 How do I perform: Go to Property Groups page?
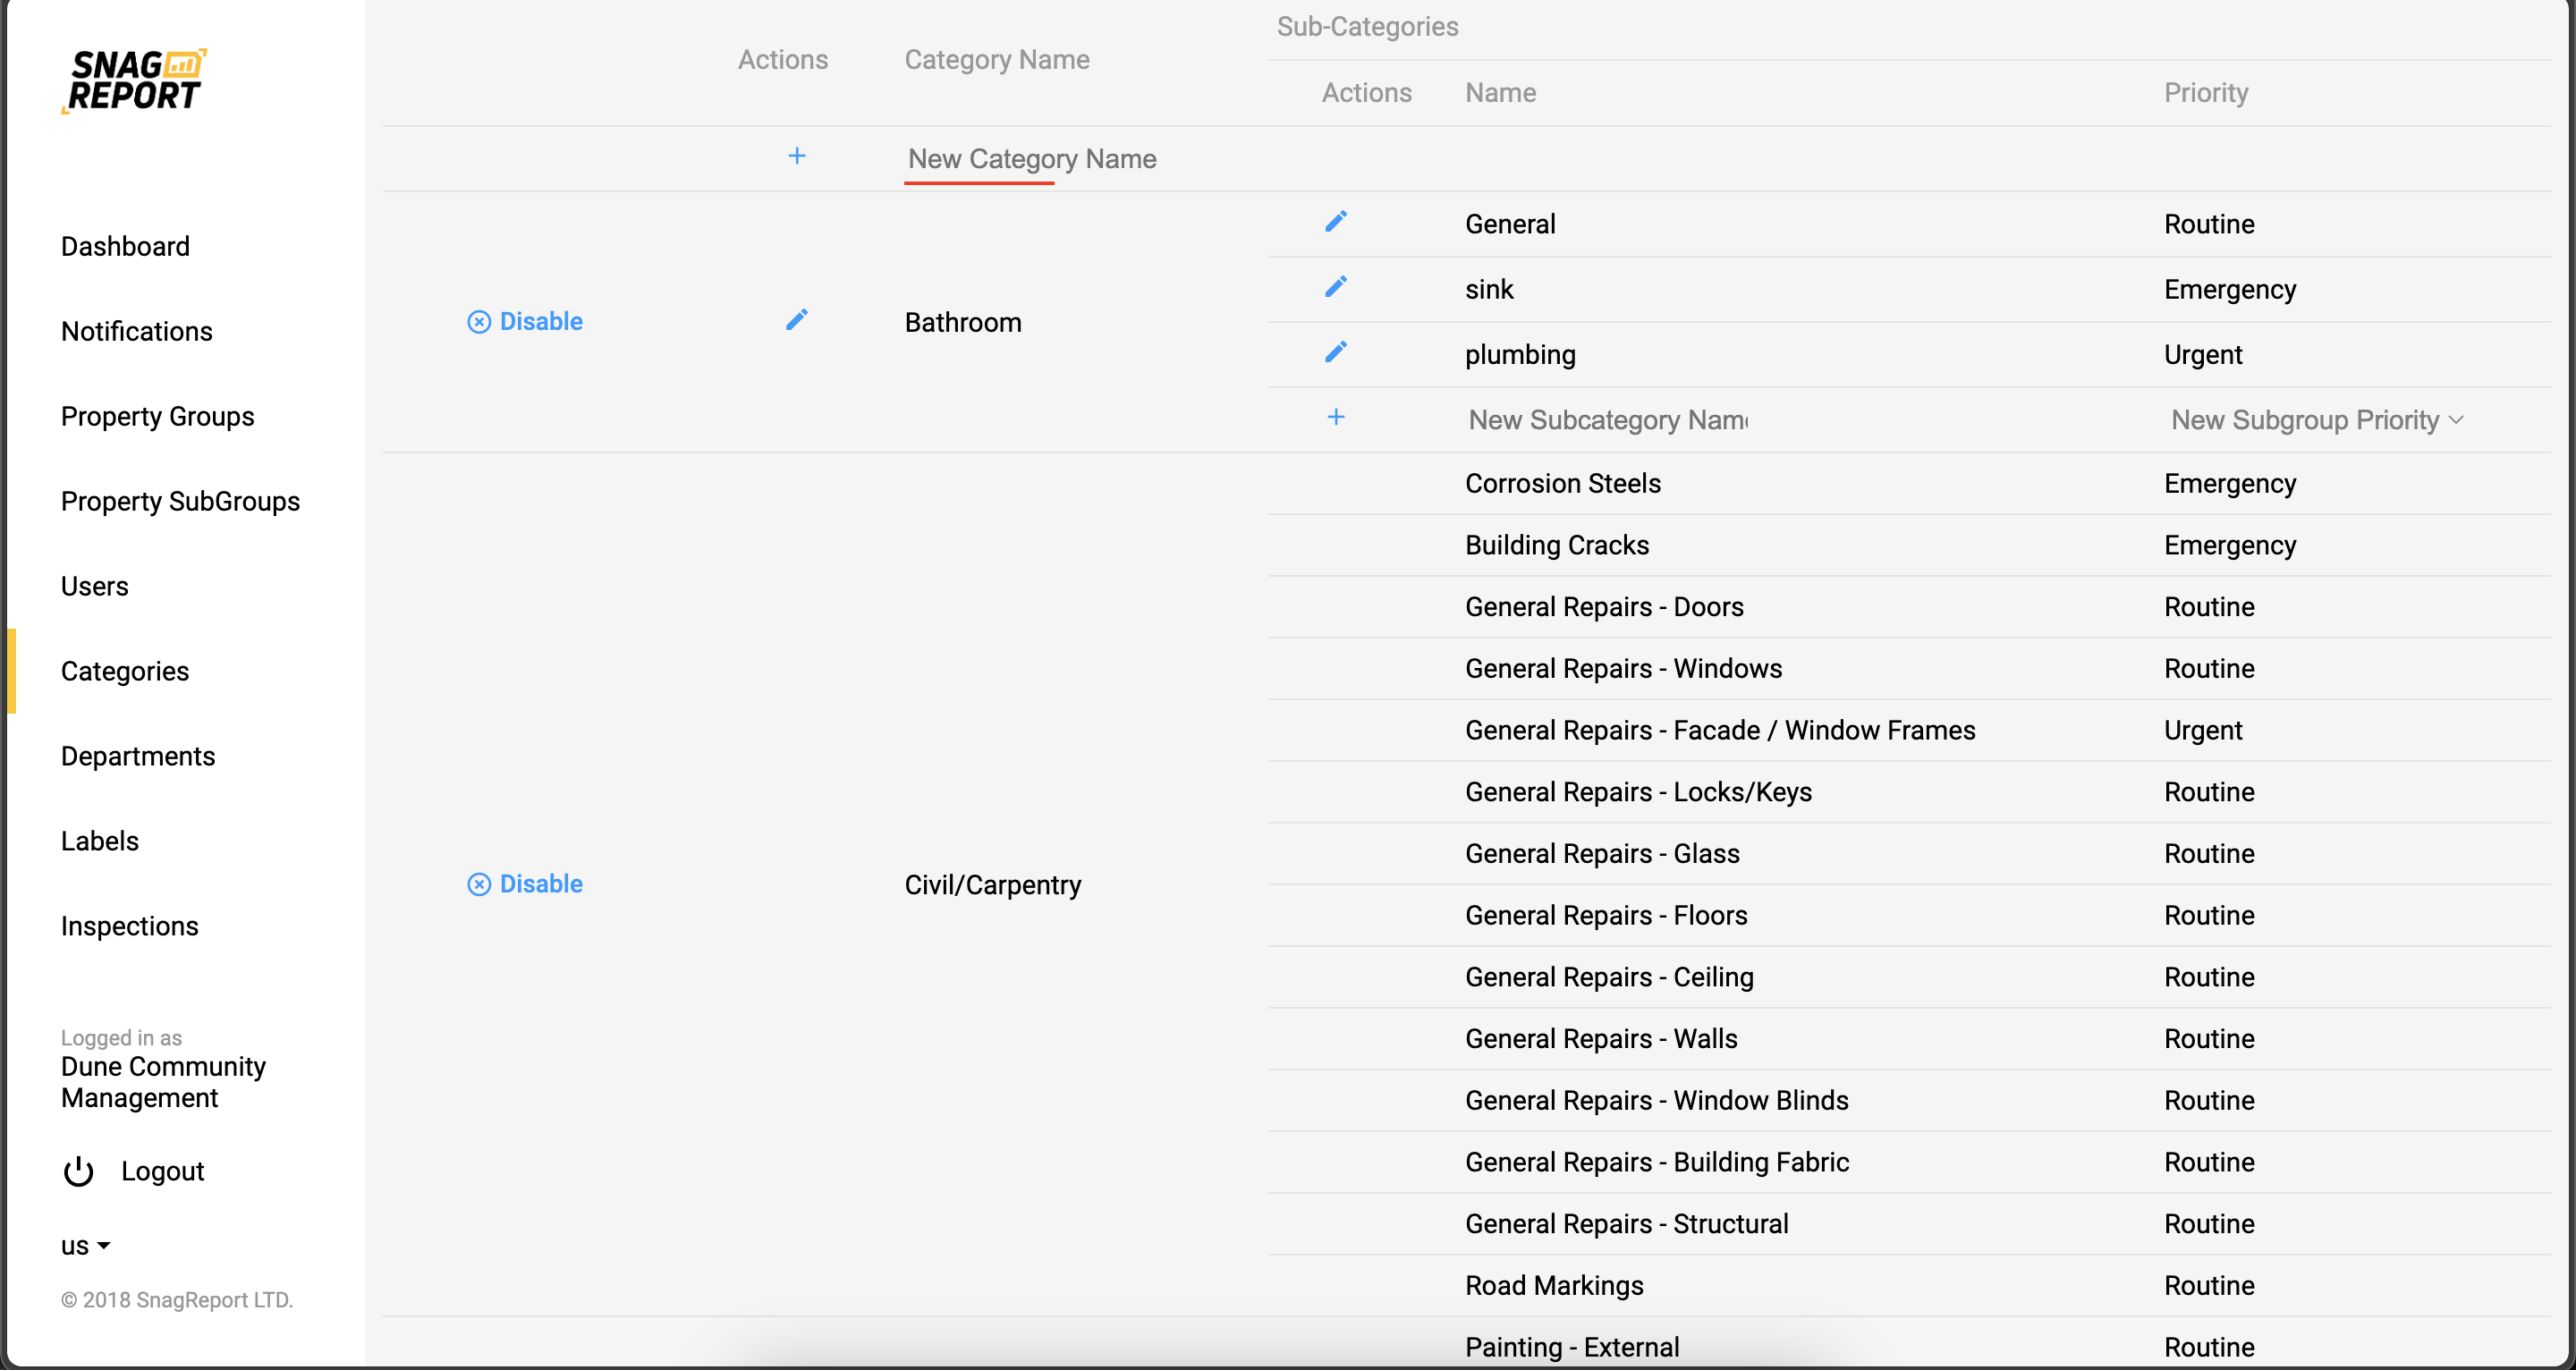pyautogui.click(x=157, y=416)
